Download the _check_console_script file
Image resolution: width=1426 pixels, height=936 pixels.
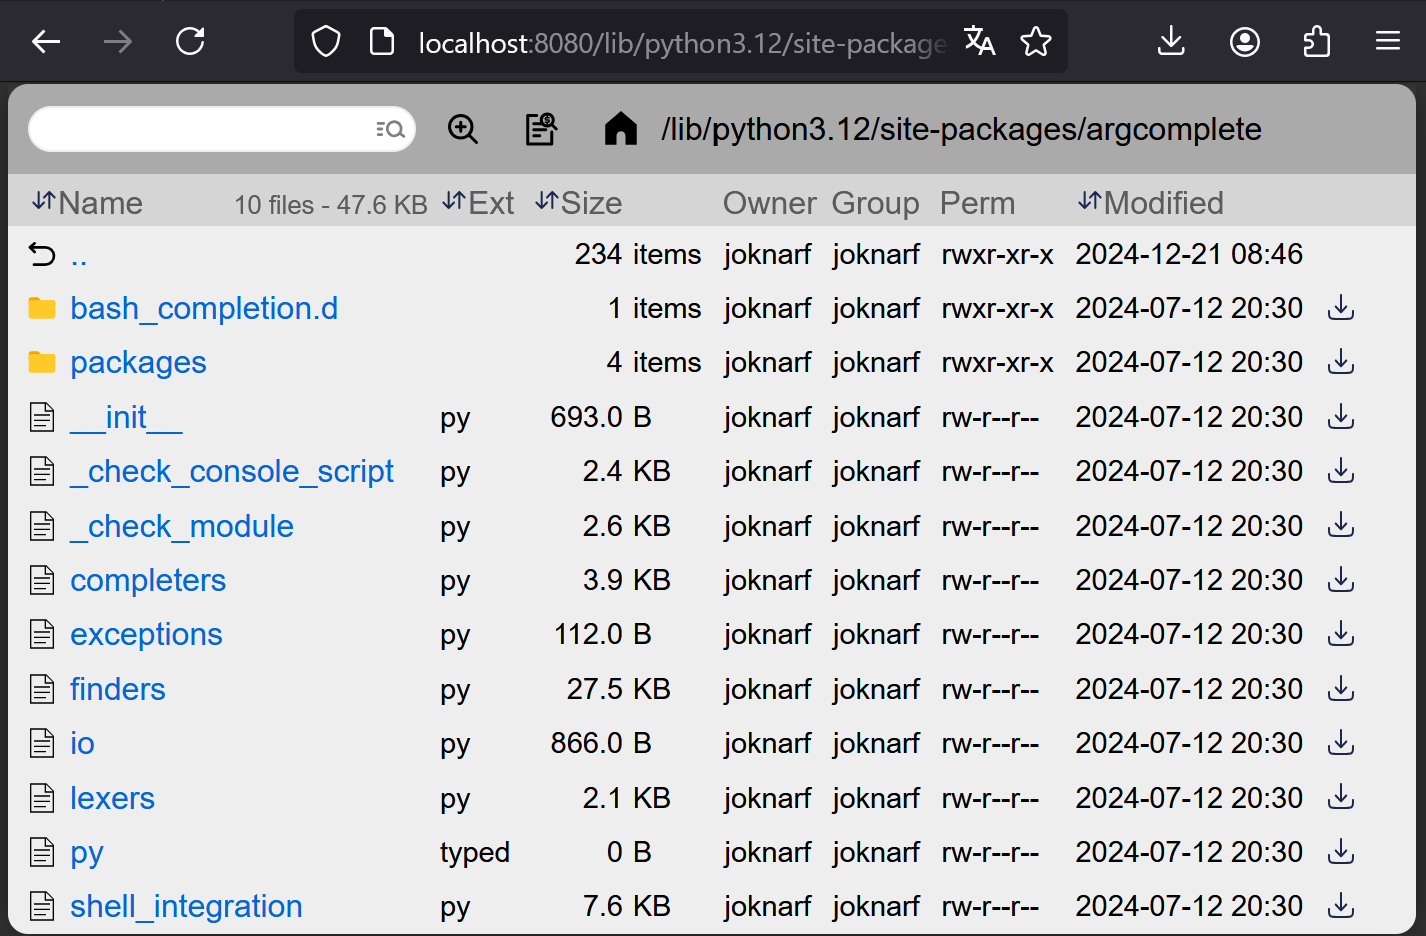(1341, 471)
